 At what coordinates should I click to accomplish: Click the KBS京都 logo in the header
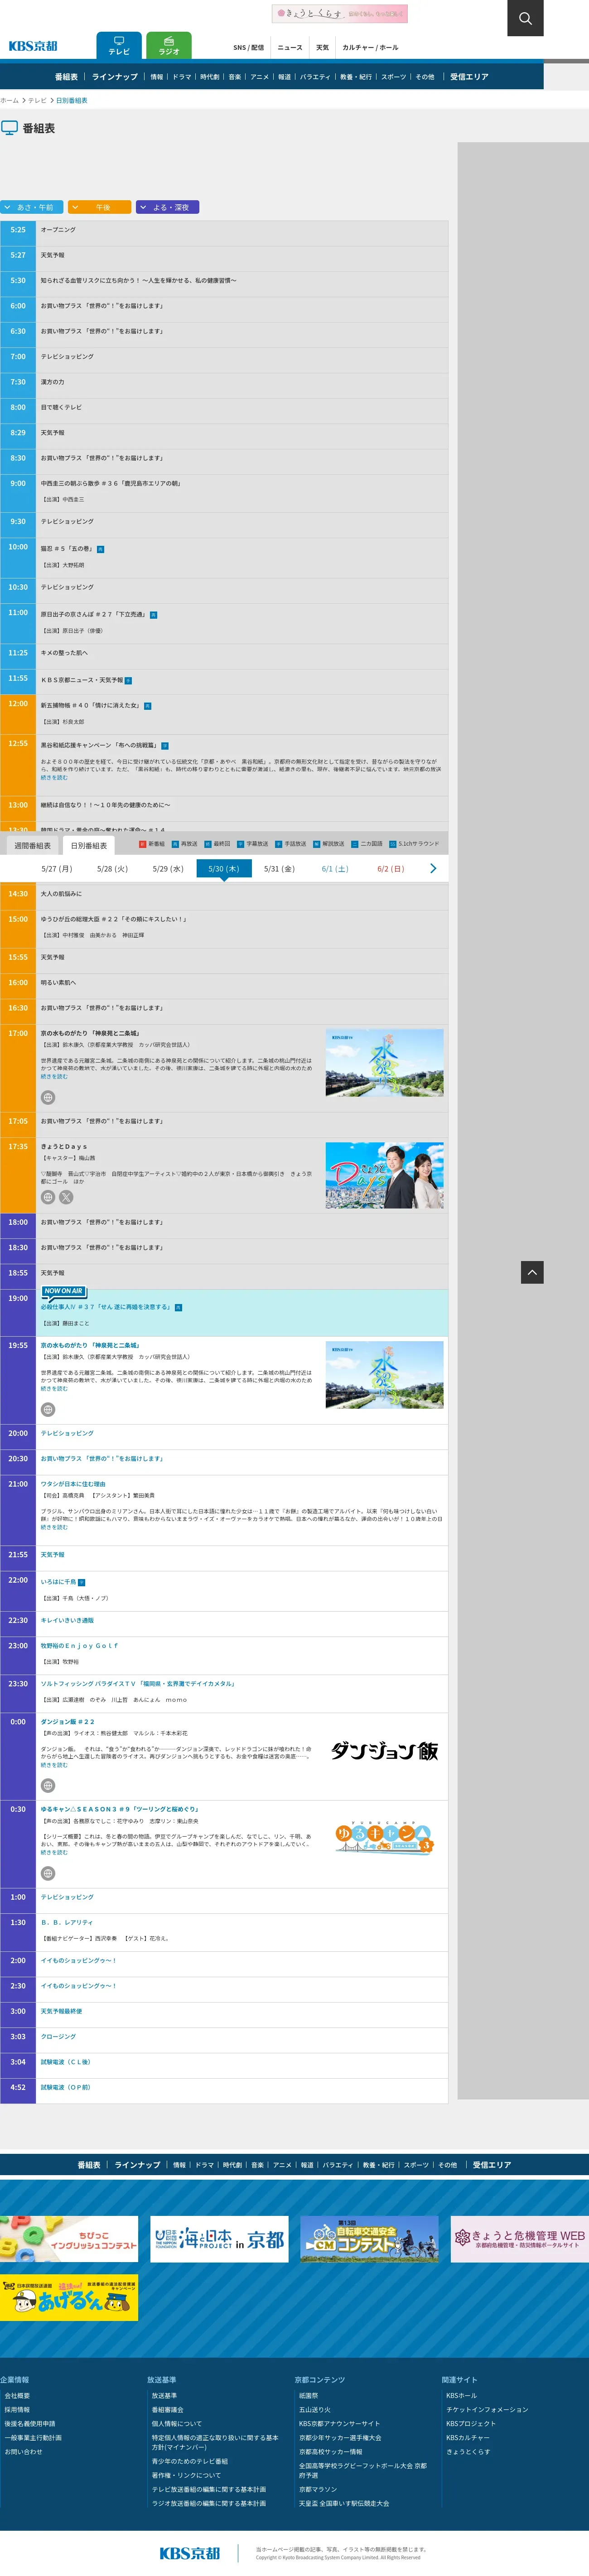pyautogui.click(x=33, y=46)
